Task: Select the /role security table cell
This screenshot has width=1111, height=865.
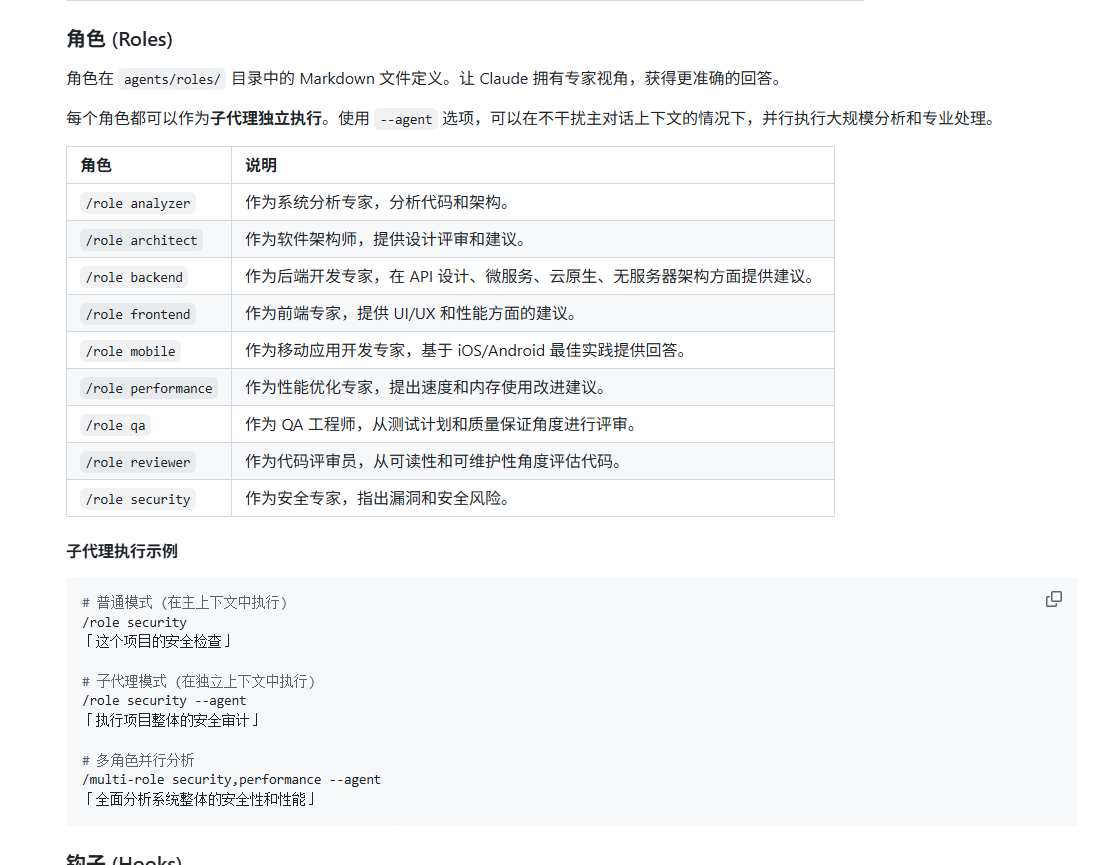Action: pos(138,499)
